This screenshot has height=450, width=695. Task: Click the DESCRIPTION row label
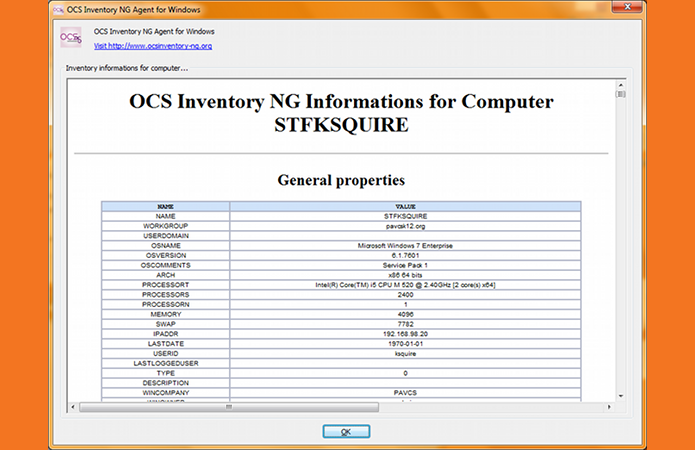[165, 383]
